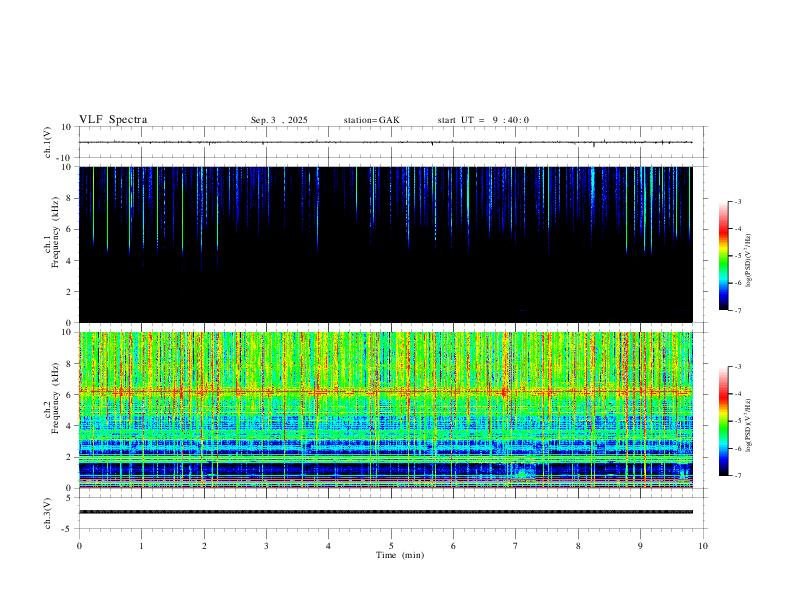Image resolution: width=792 pixels, height=612 pixels.
Task: Click the "start UT = 9 :40: 0" text
Action: [483, 120]
